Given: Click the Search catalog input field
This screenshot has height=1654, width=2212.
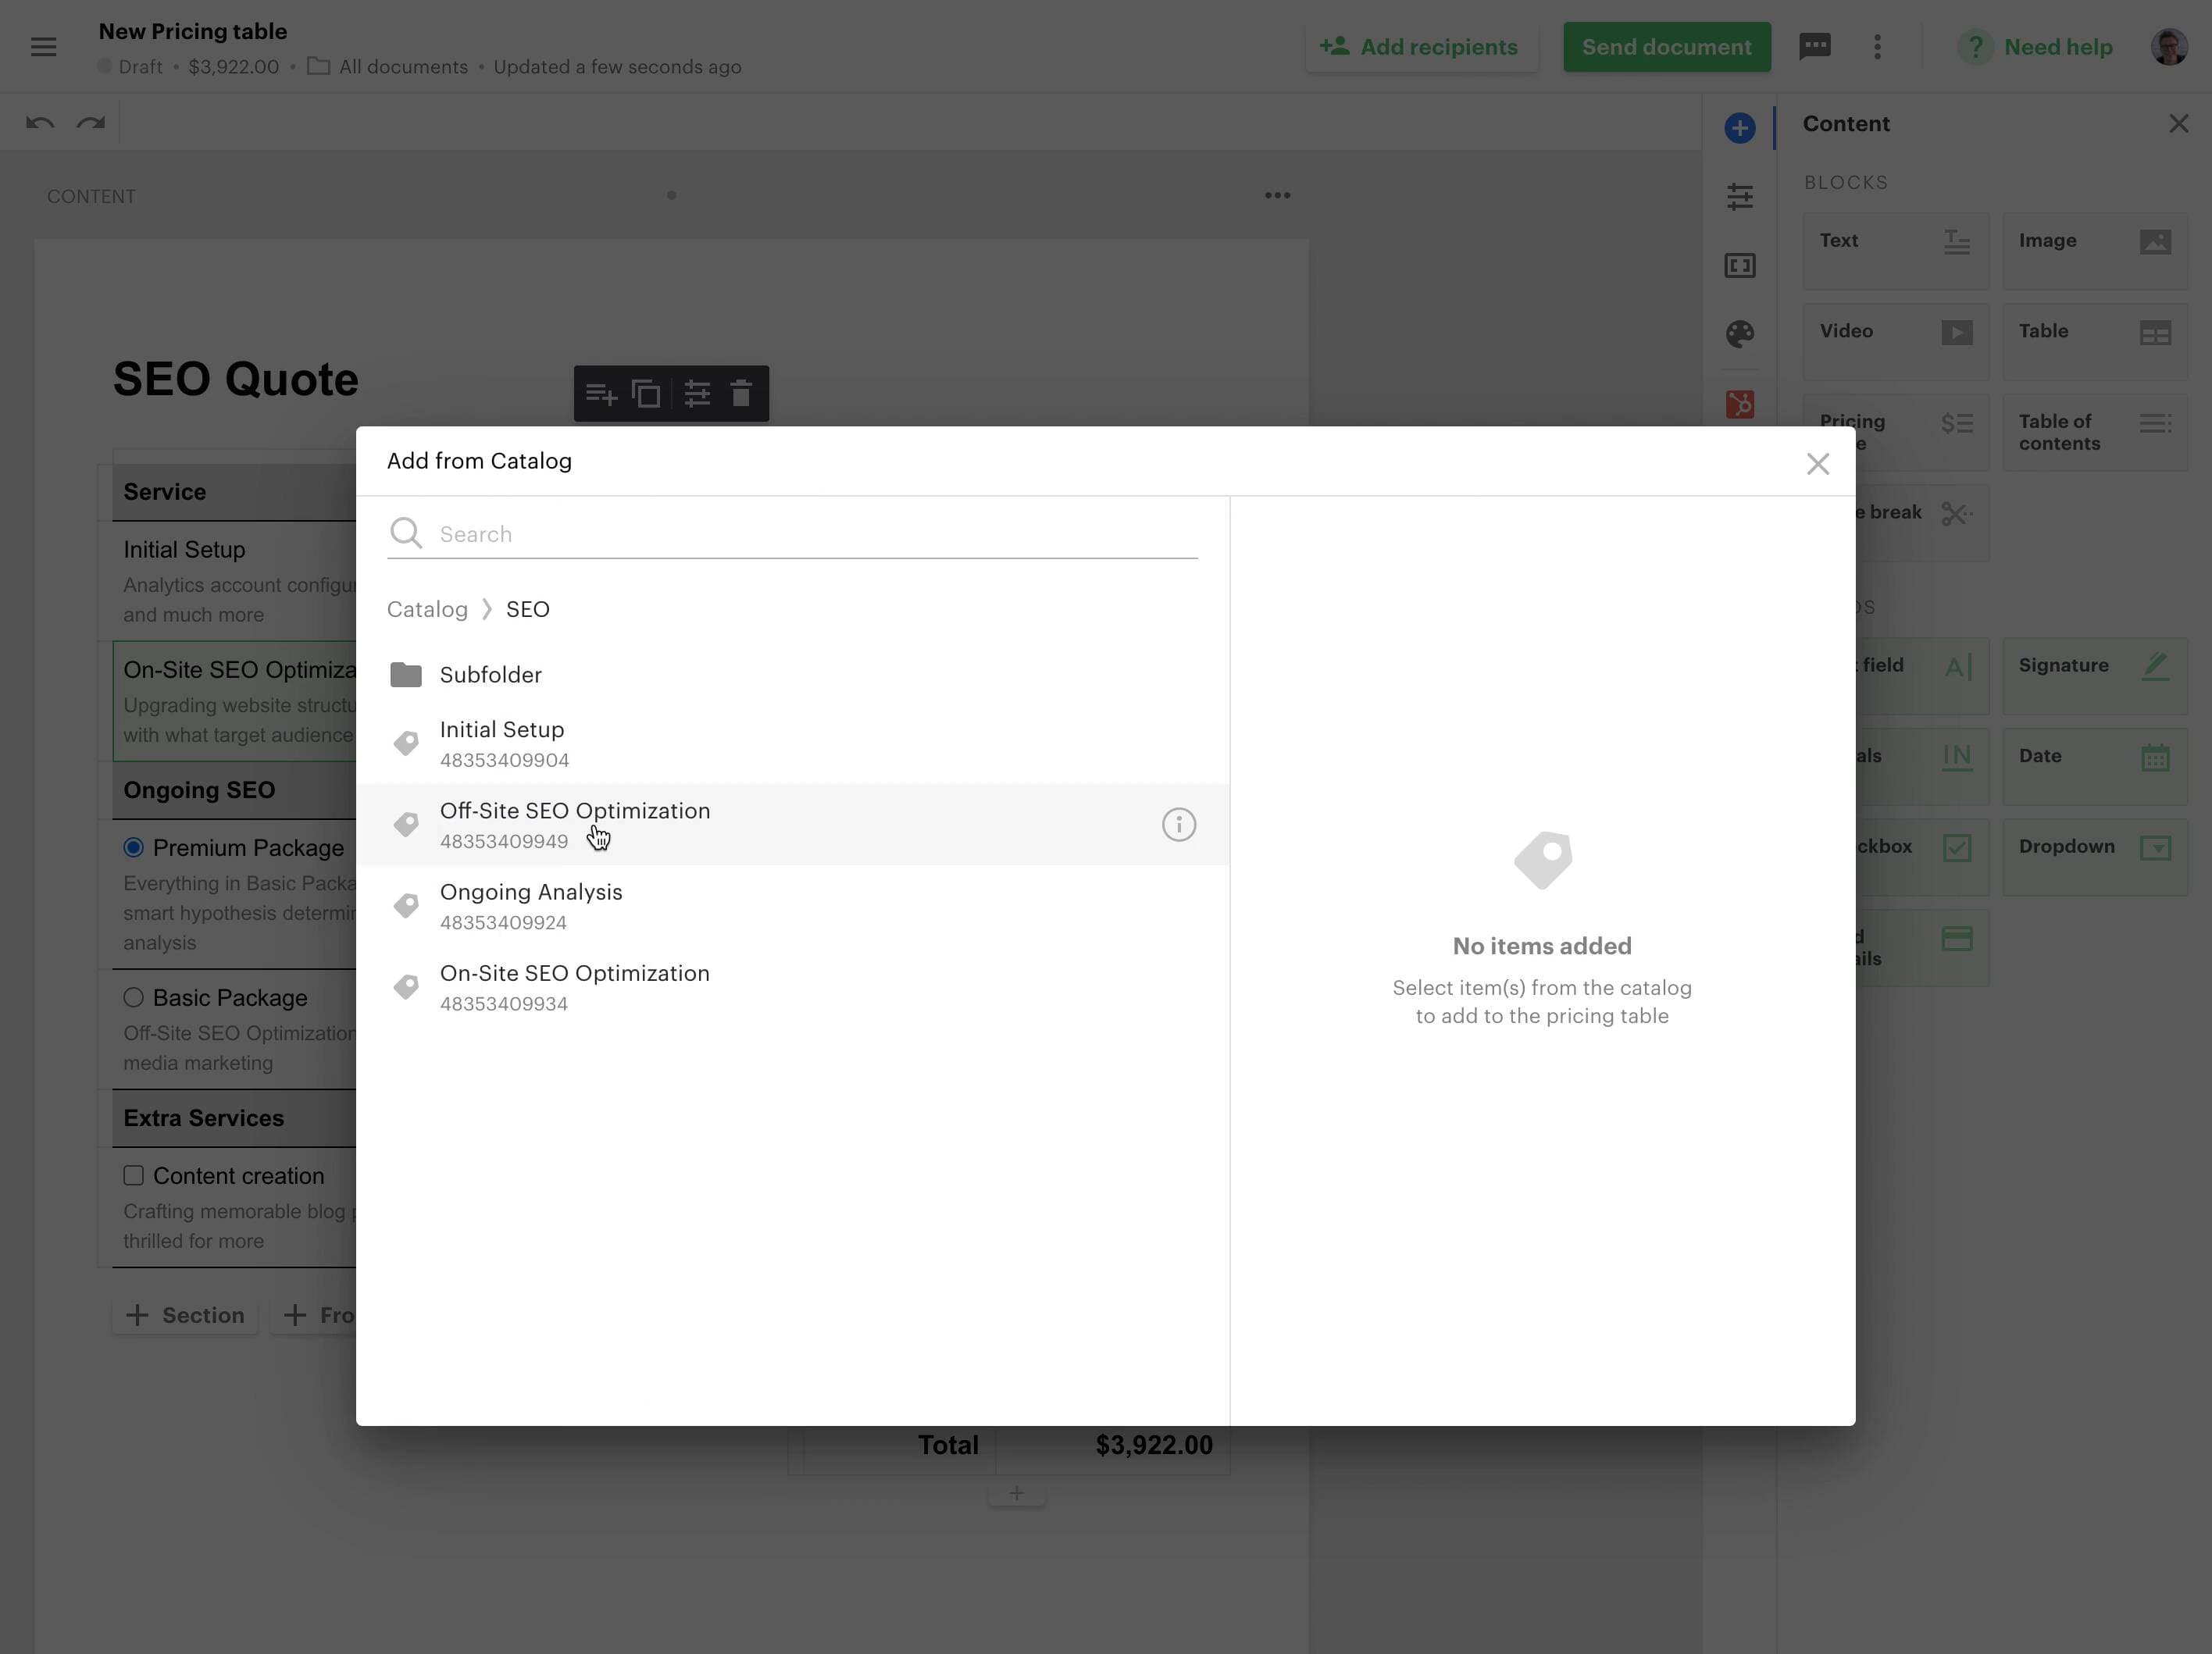Looking at the screenshot, I should (792, 534).
